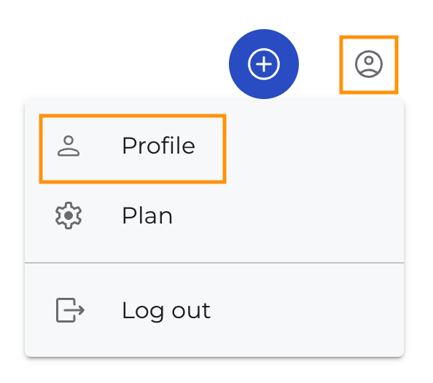Sign out using the exit-door icon
Viewport: 433px width, 383px height.
70,310
